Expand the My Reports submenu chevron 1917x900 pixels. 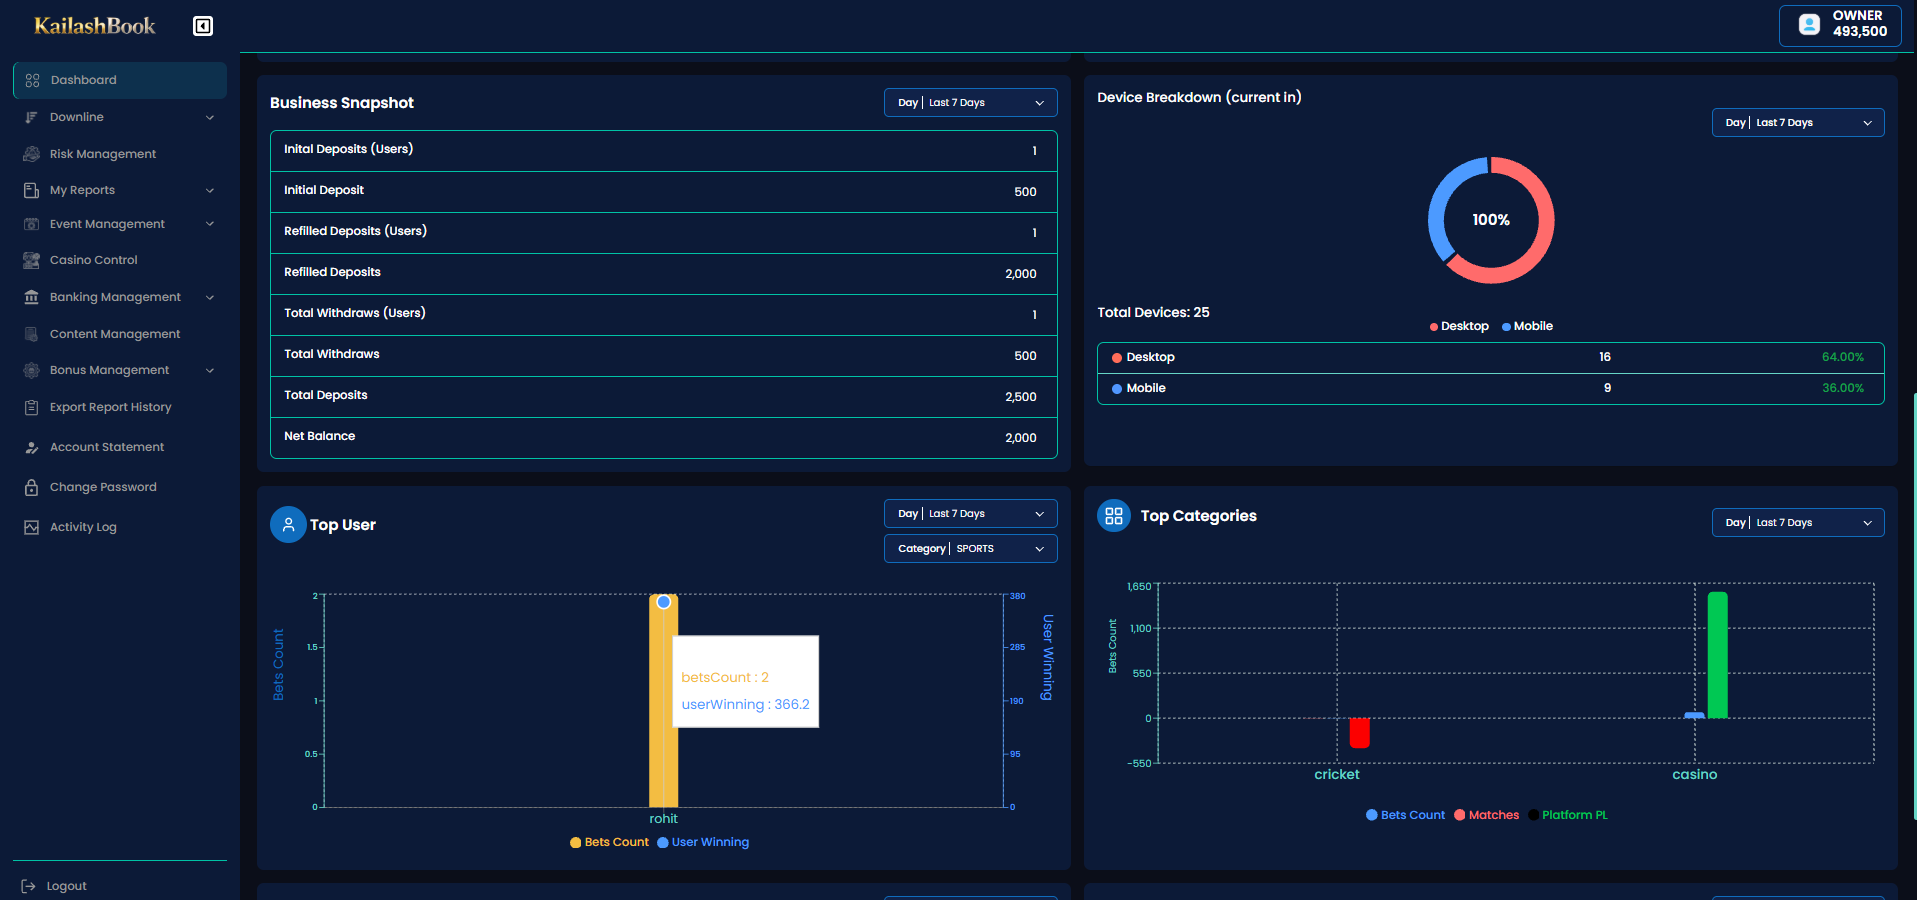pyautogui.click(x=210, y=190)
